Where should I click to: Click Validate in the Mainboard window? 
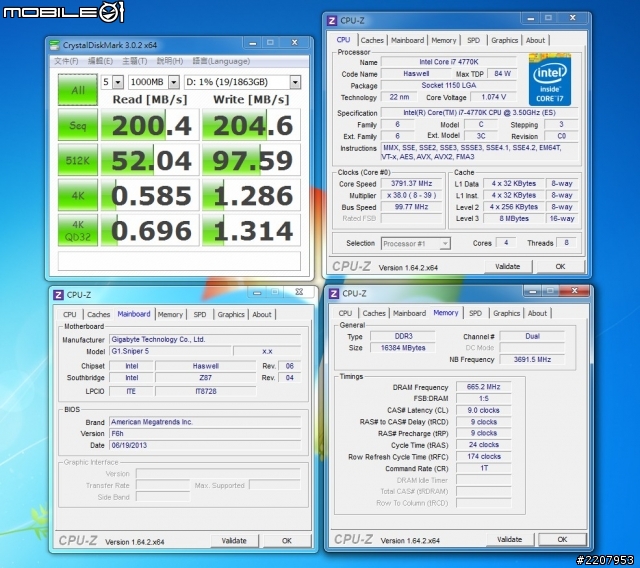pyautogui.click(x=234, y=541)
